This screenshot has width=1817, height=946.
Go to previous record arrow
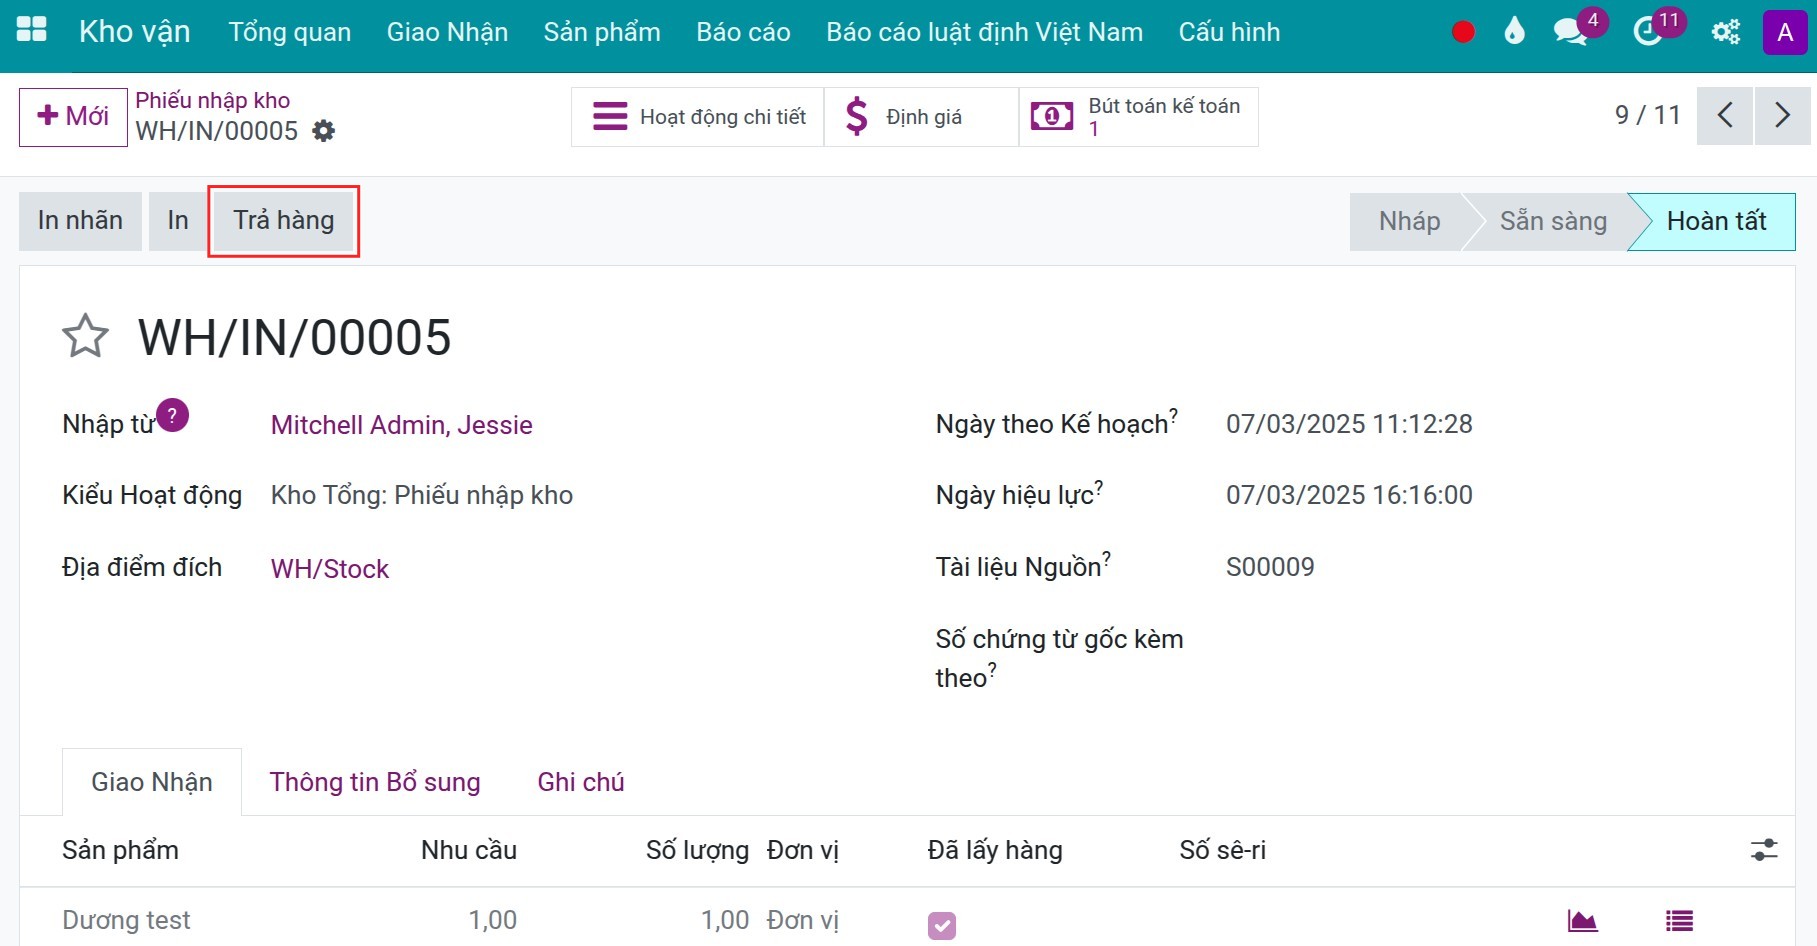click(x=1725, y=116)
